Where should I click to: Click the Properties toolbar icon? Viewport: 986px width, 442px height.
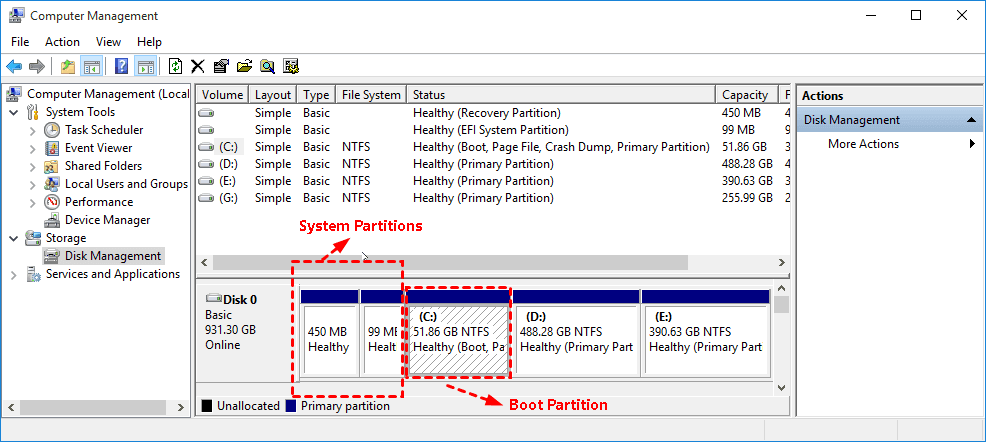221,67
